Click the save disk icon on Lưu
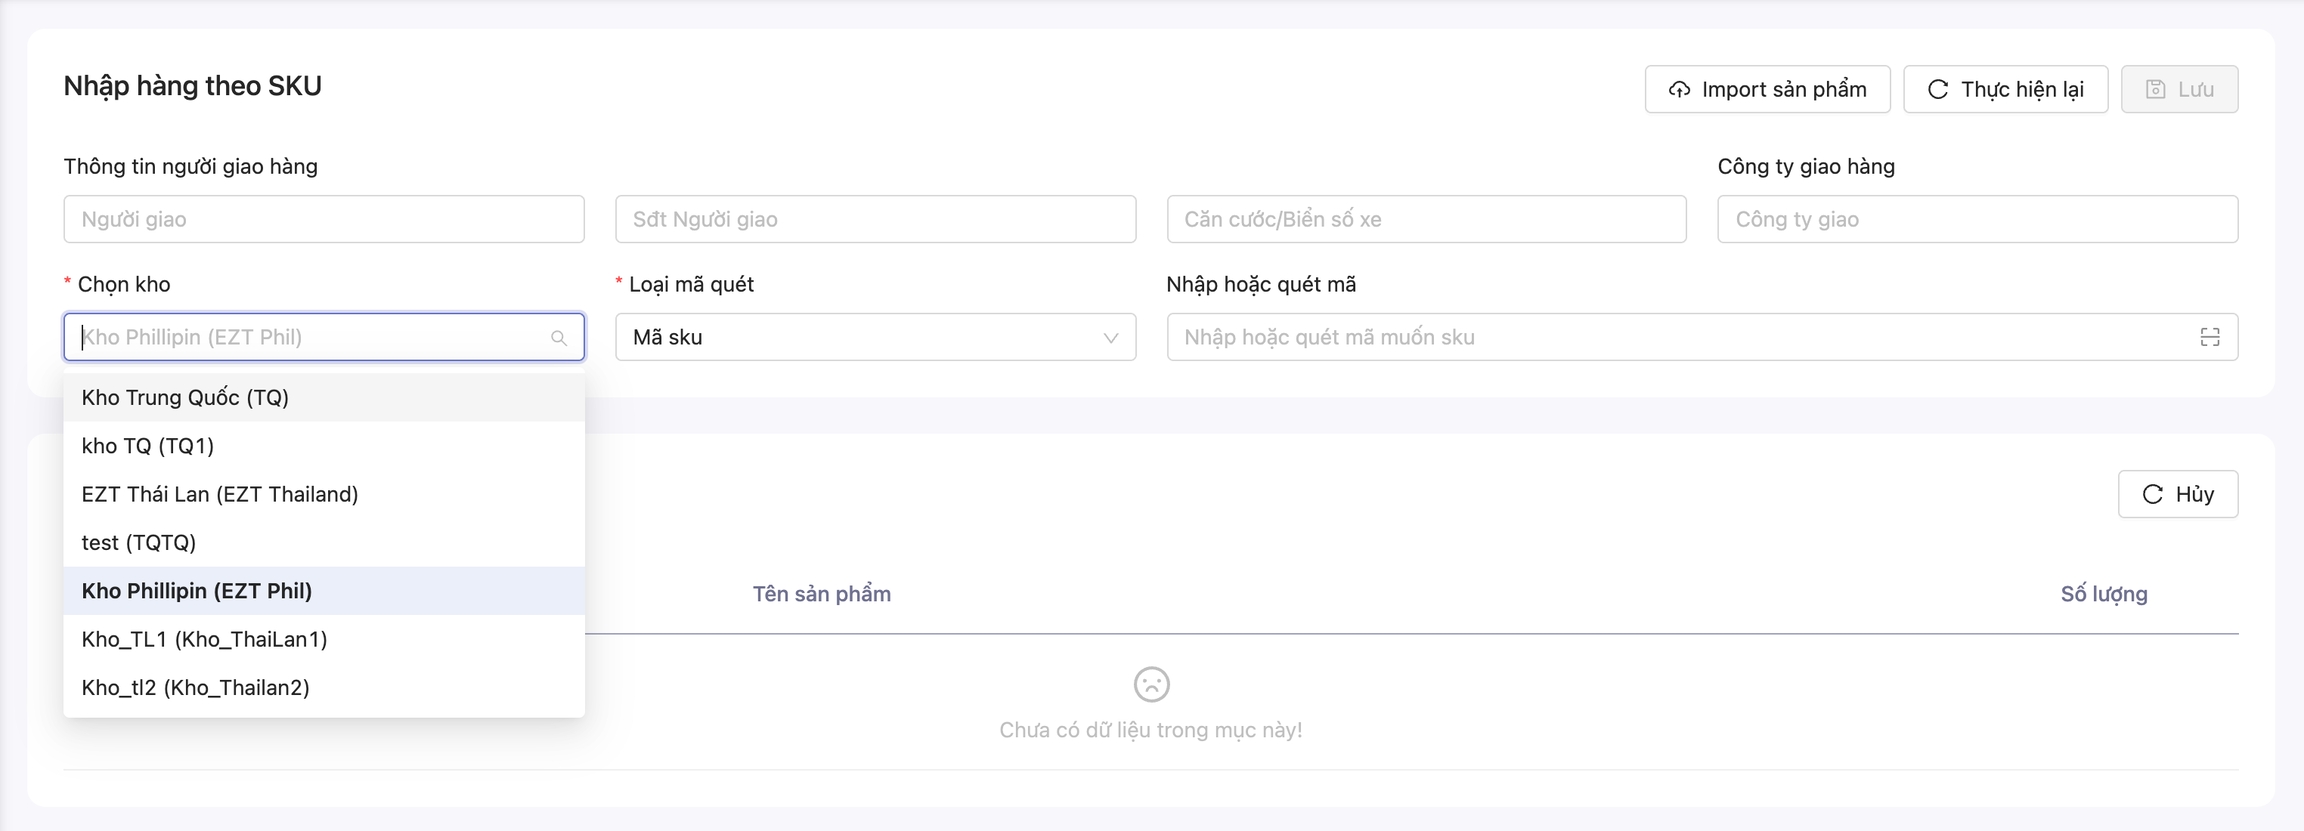Image resolution: width=2304 pixels, height=831 pixels. (2156, 90)
